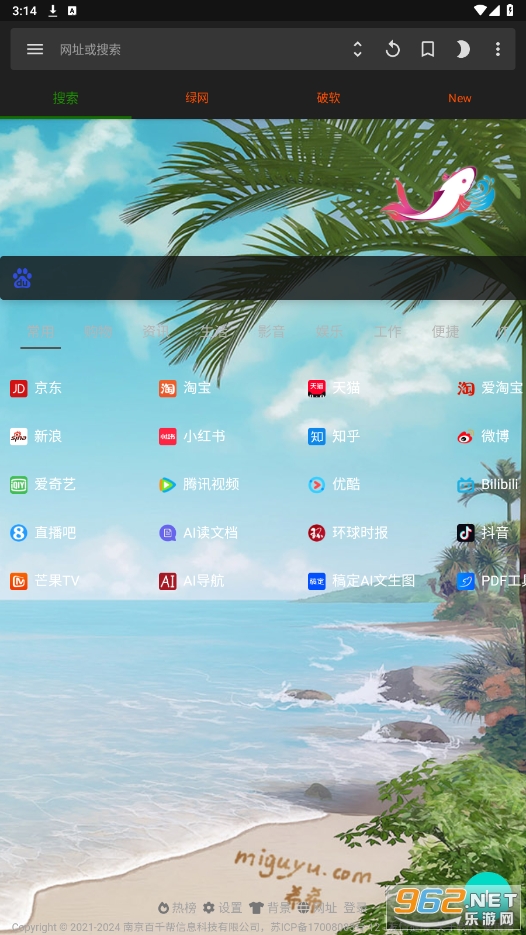Select the Baidu paw search engine icon
The height and width of the screenshot is (935, 526).
(x=22, y=278)
